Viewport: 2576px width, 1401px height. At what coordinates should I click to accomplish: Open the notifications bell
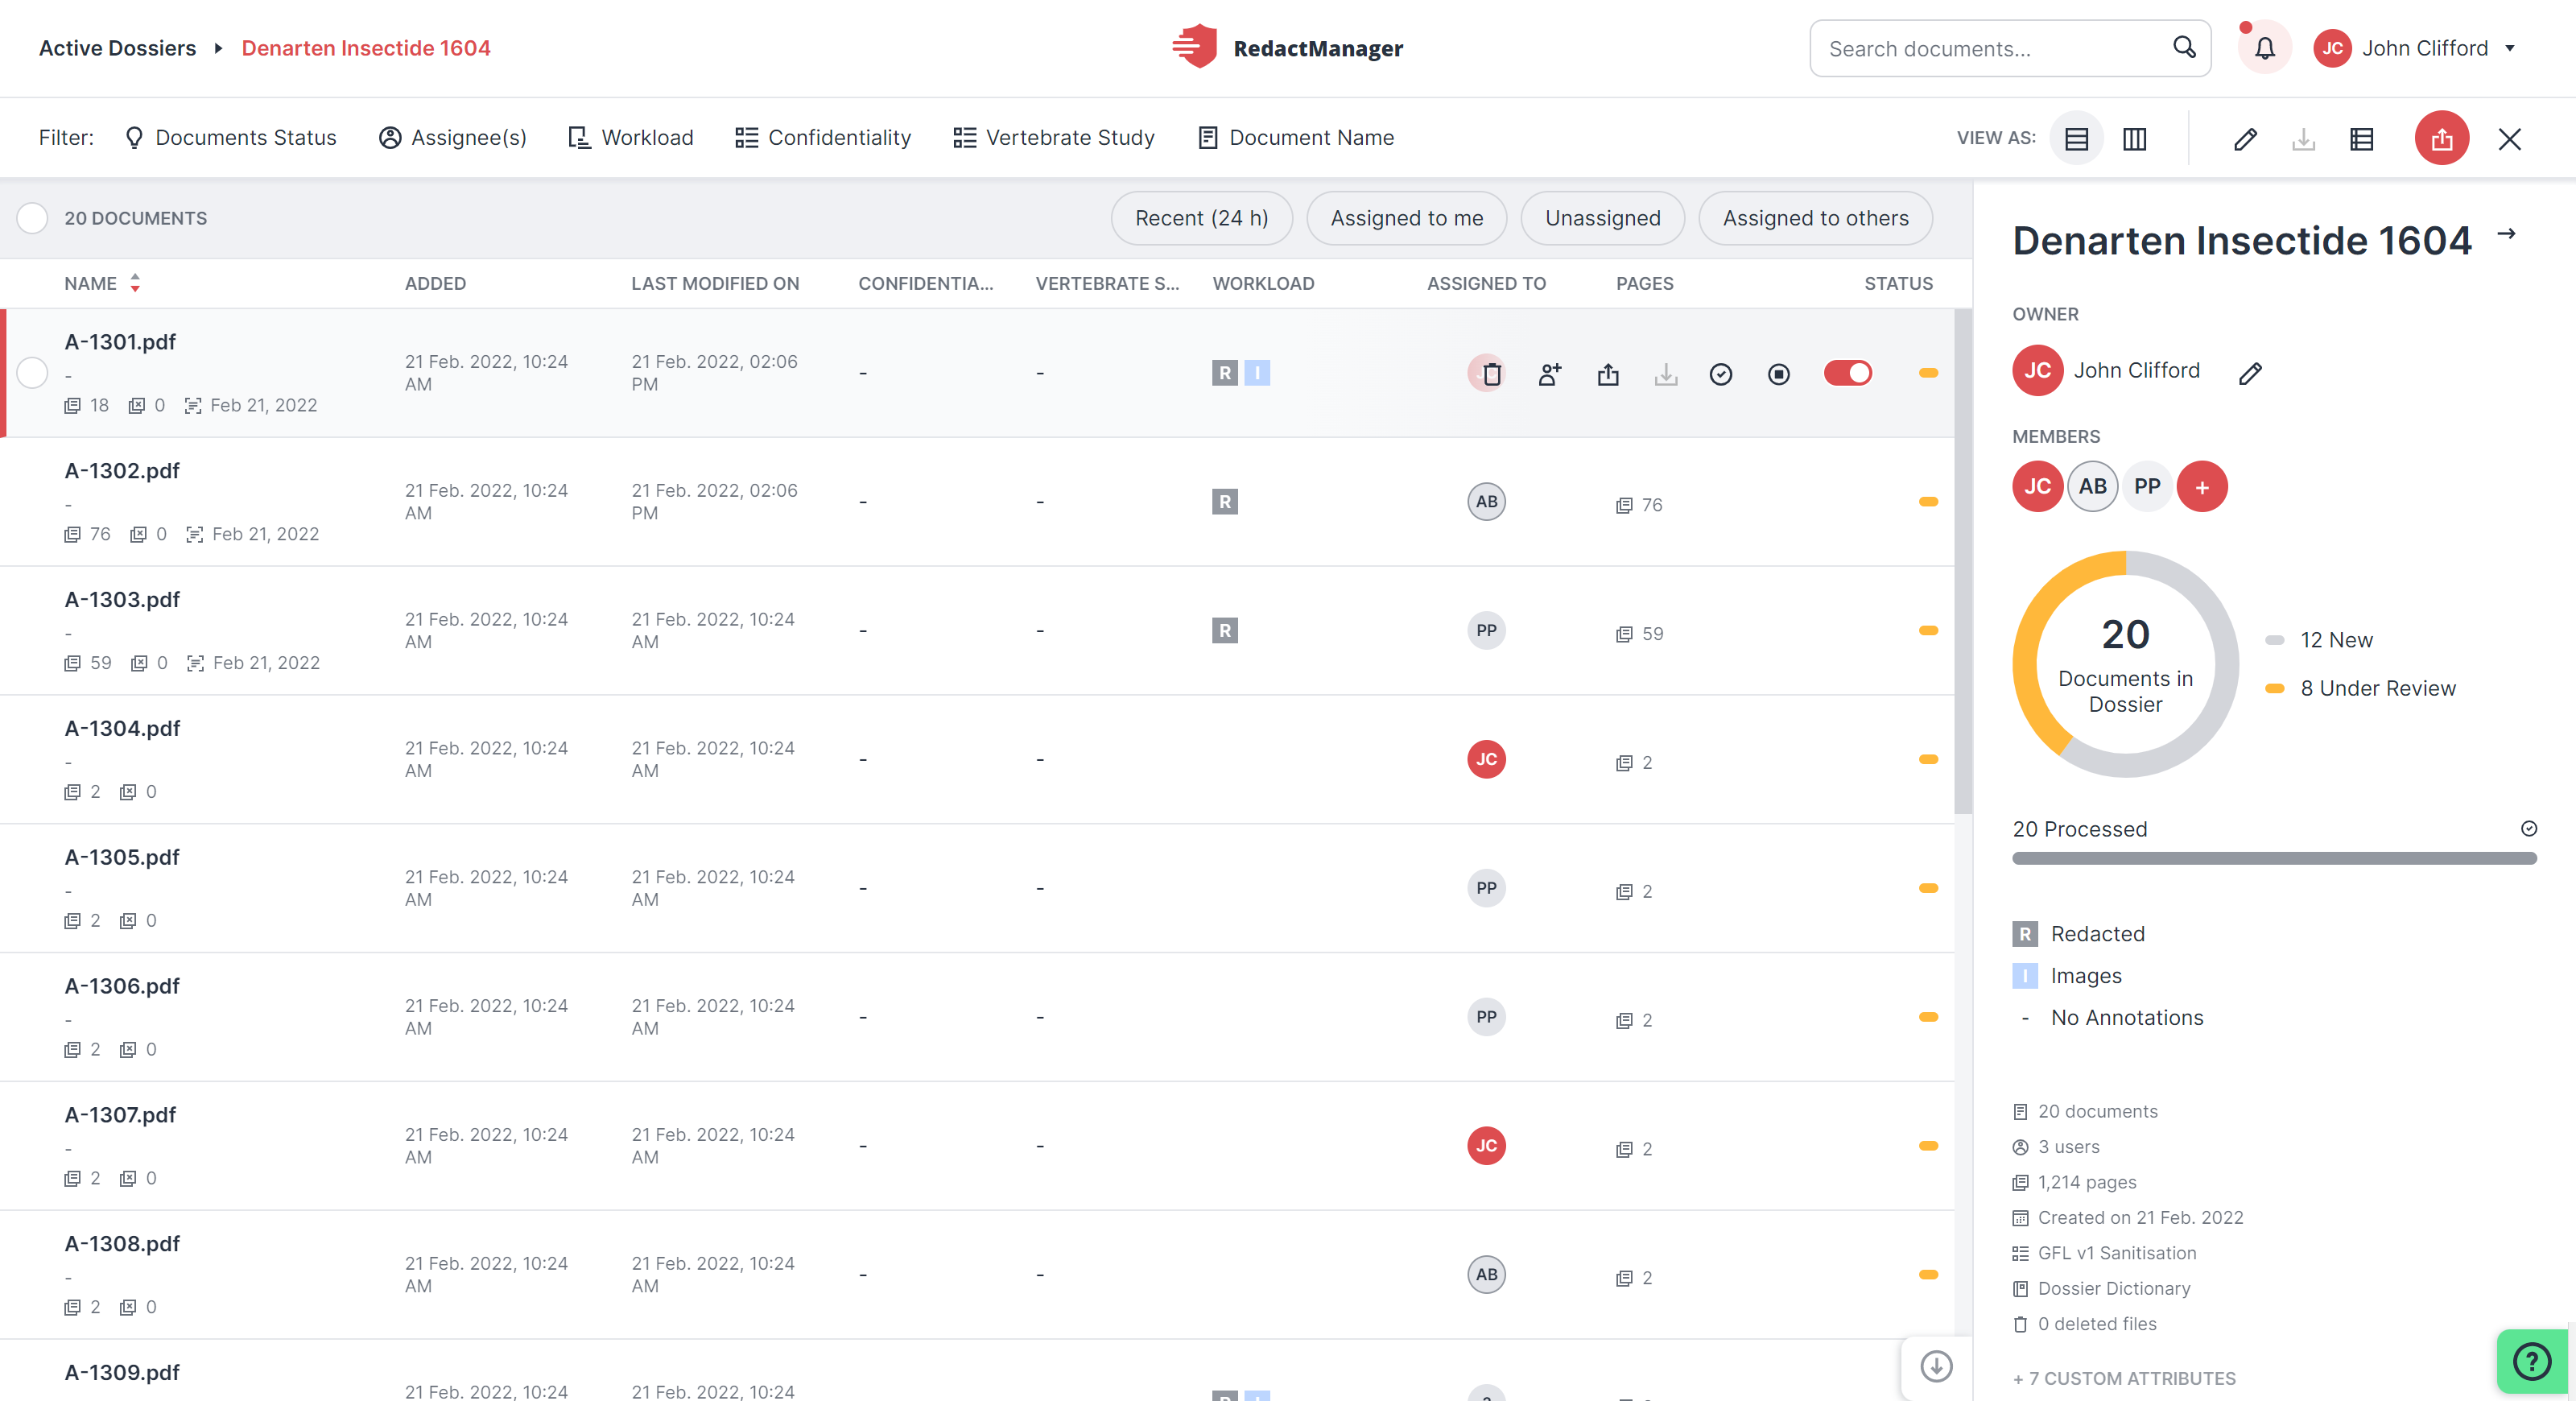click(2264, 48)
